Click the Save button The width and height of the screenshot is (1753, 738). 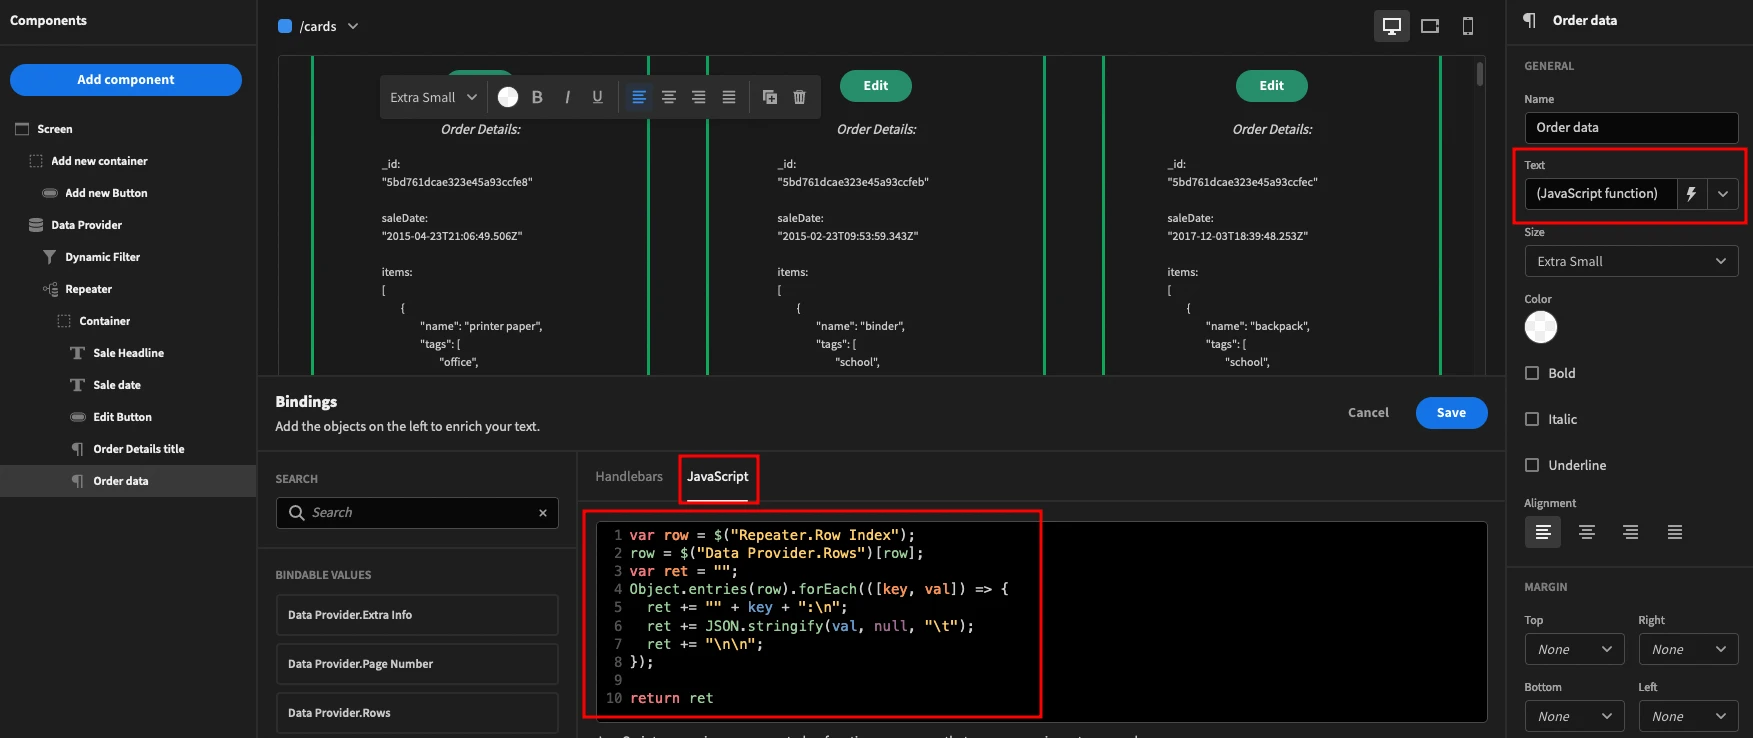tap(1451, 413)
